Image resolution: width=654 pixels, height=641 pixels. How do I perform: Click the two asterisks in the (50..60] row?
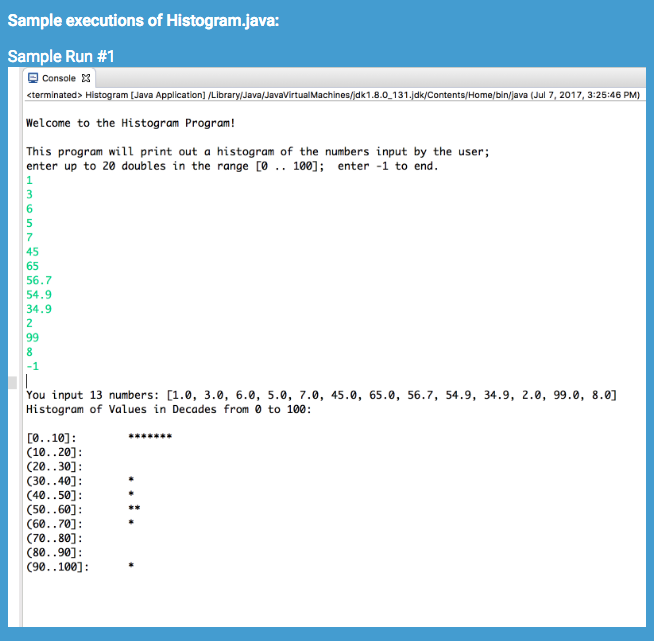pyautogui.click(x=134, y=508)
